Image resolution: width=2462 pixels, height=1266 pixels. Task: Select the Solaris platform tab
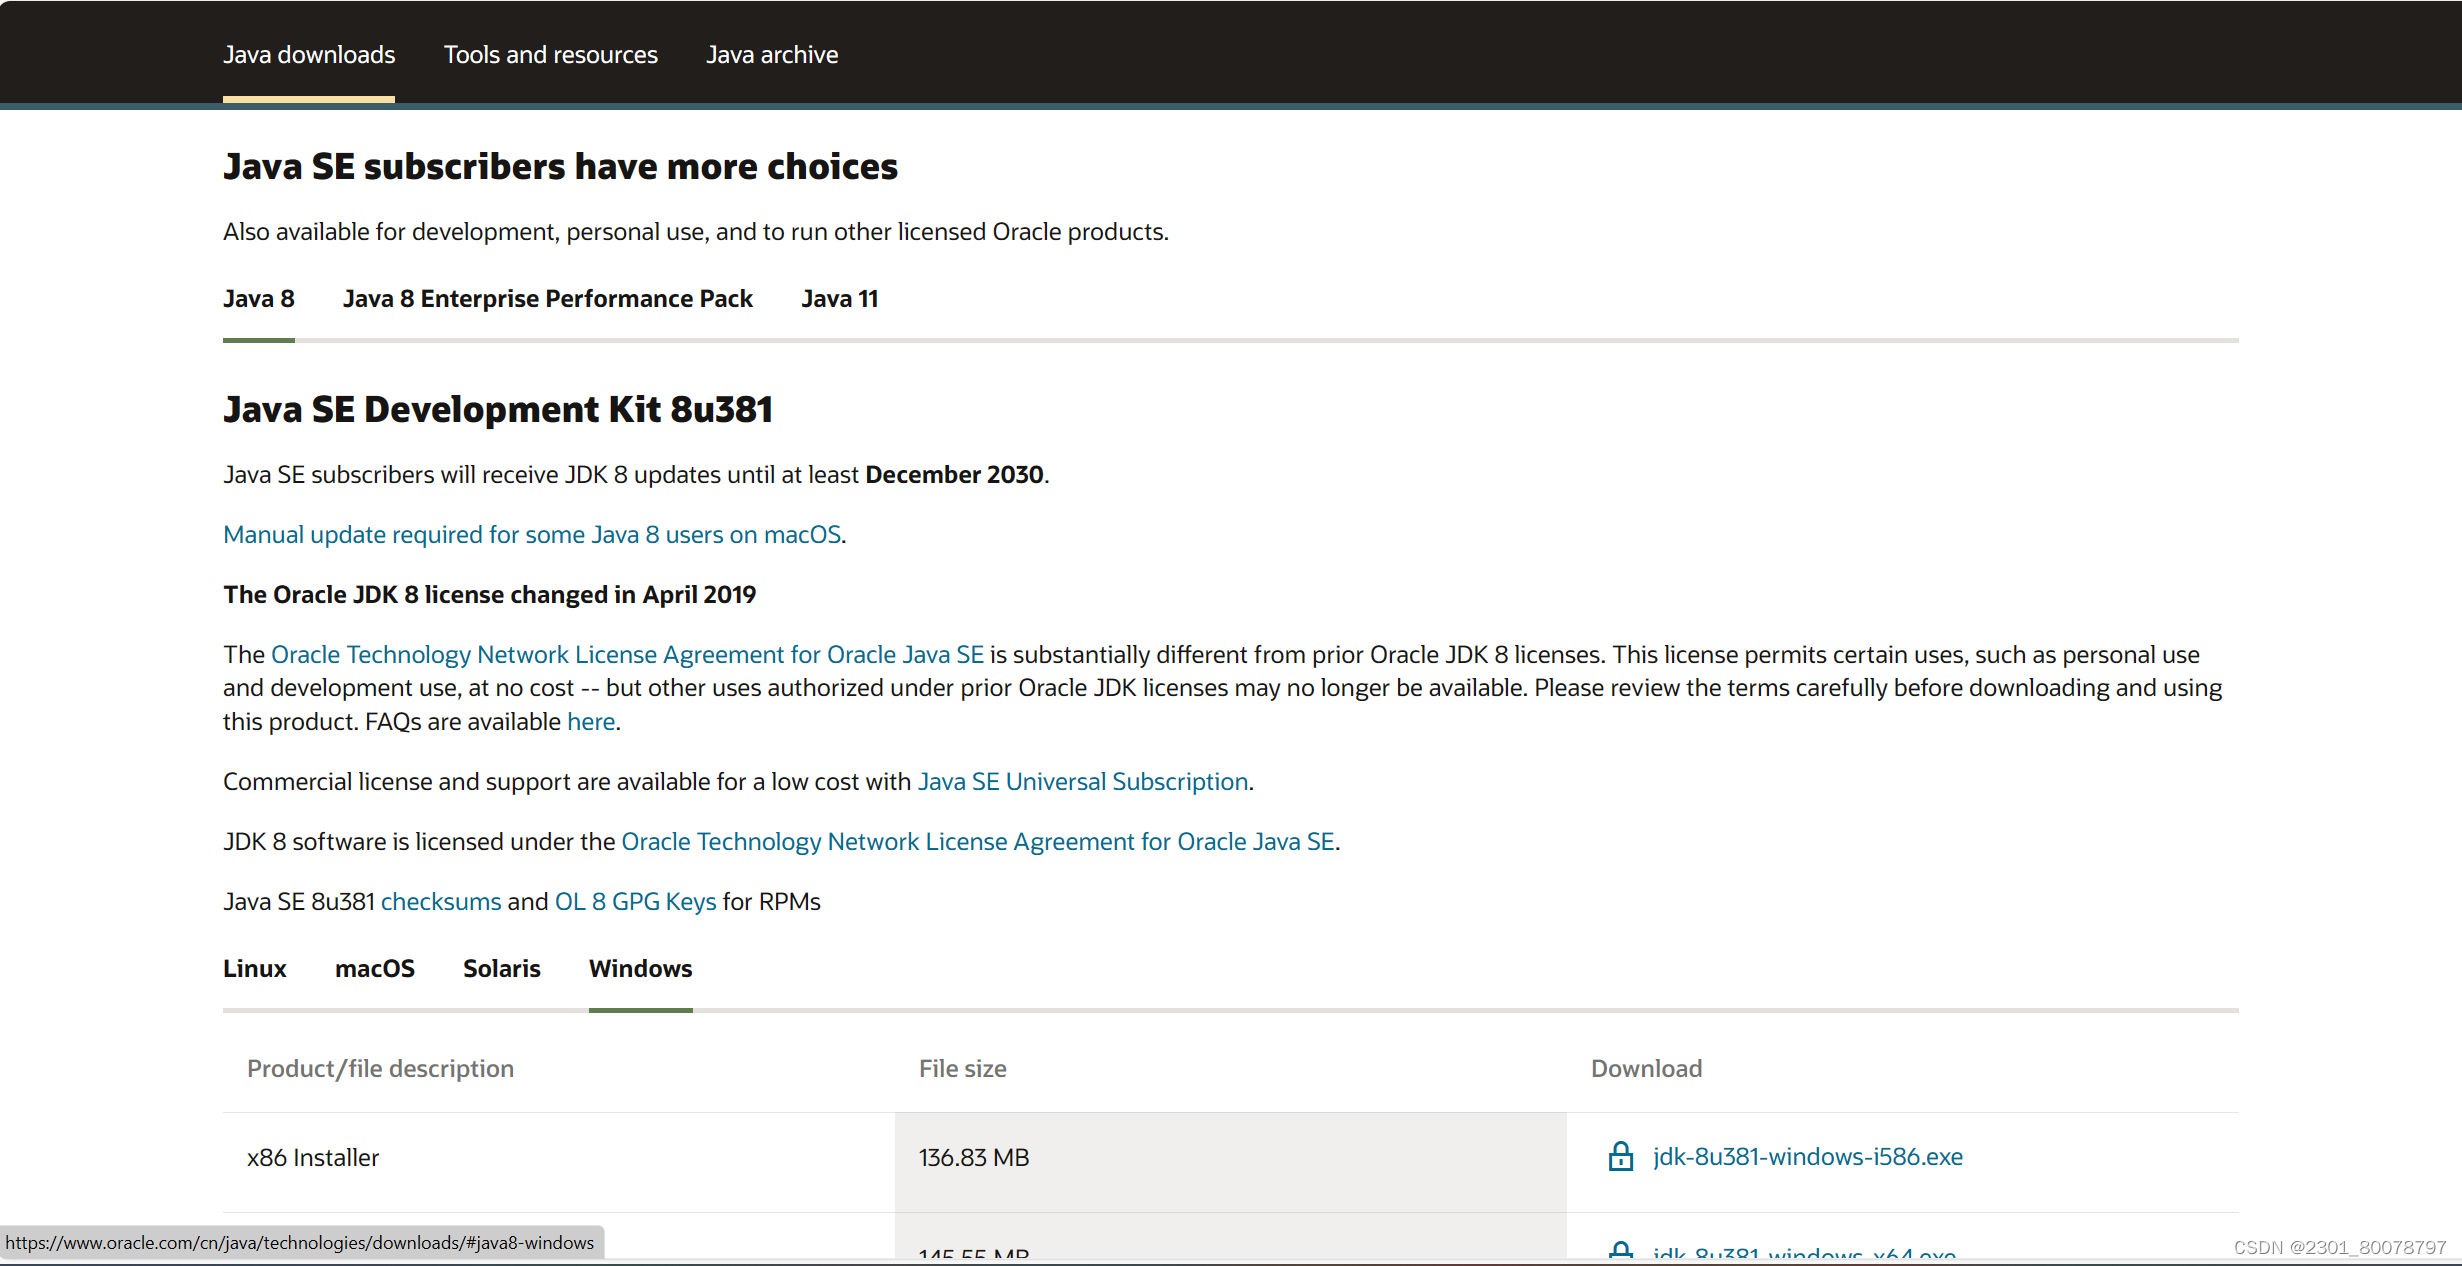(501, 969)
